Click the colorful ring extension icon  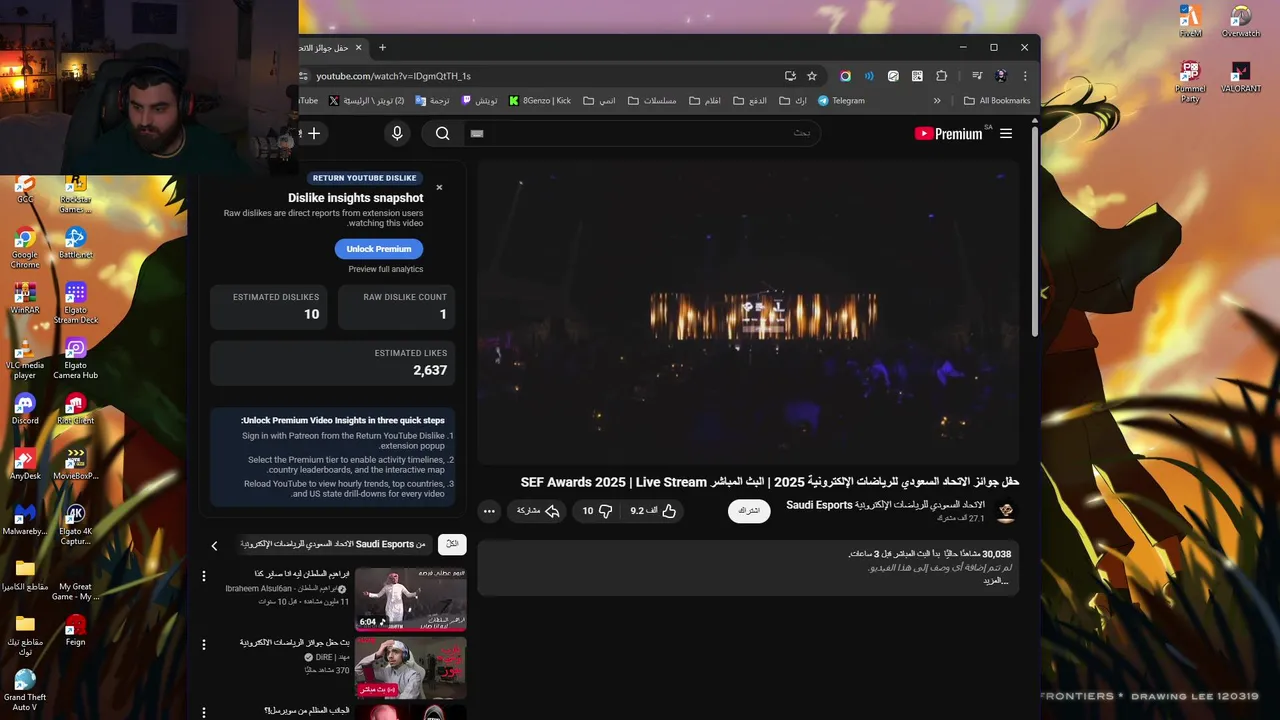point(845,76)
